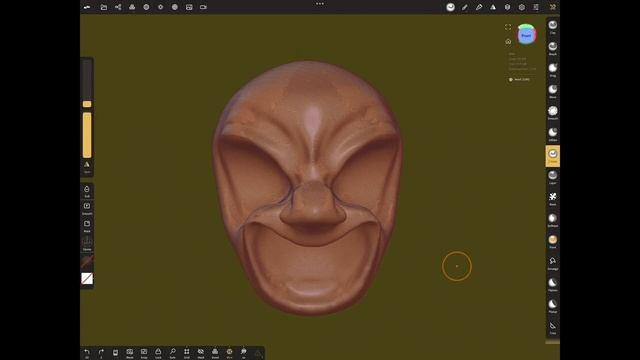Select the Drag tool
The height and width of the screenshot is (360, 640).
pyautogui.click(x=553, y=70)
